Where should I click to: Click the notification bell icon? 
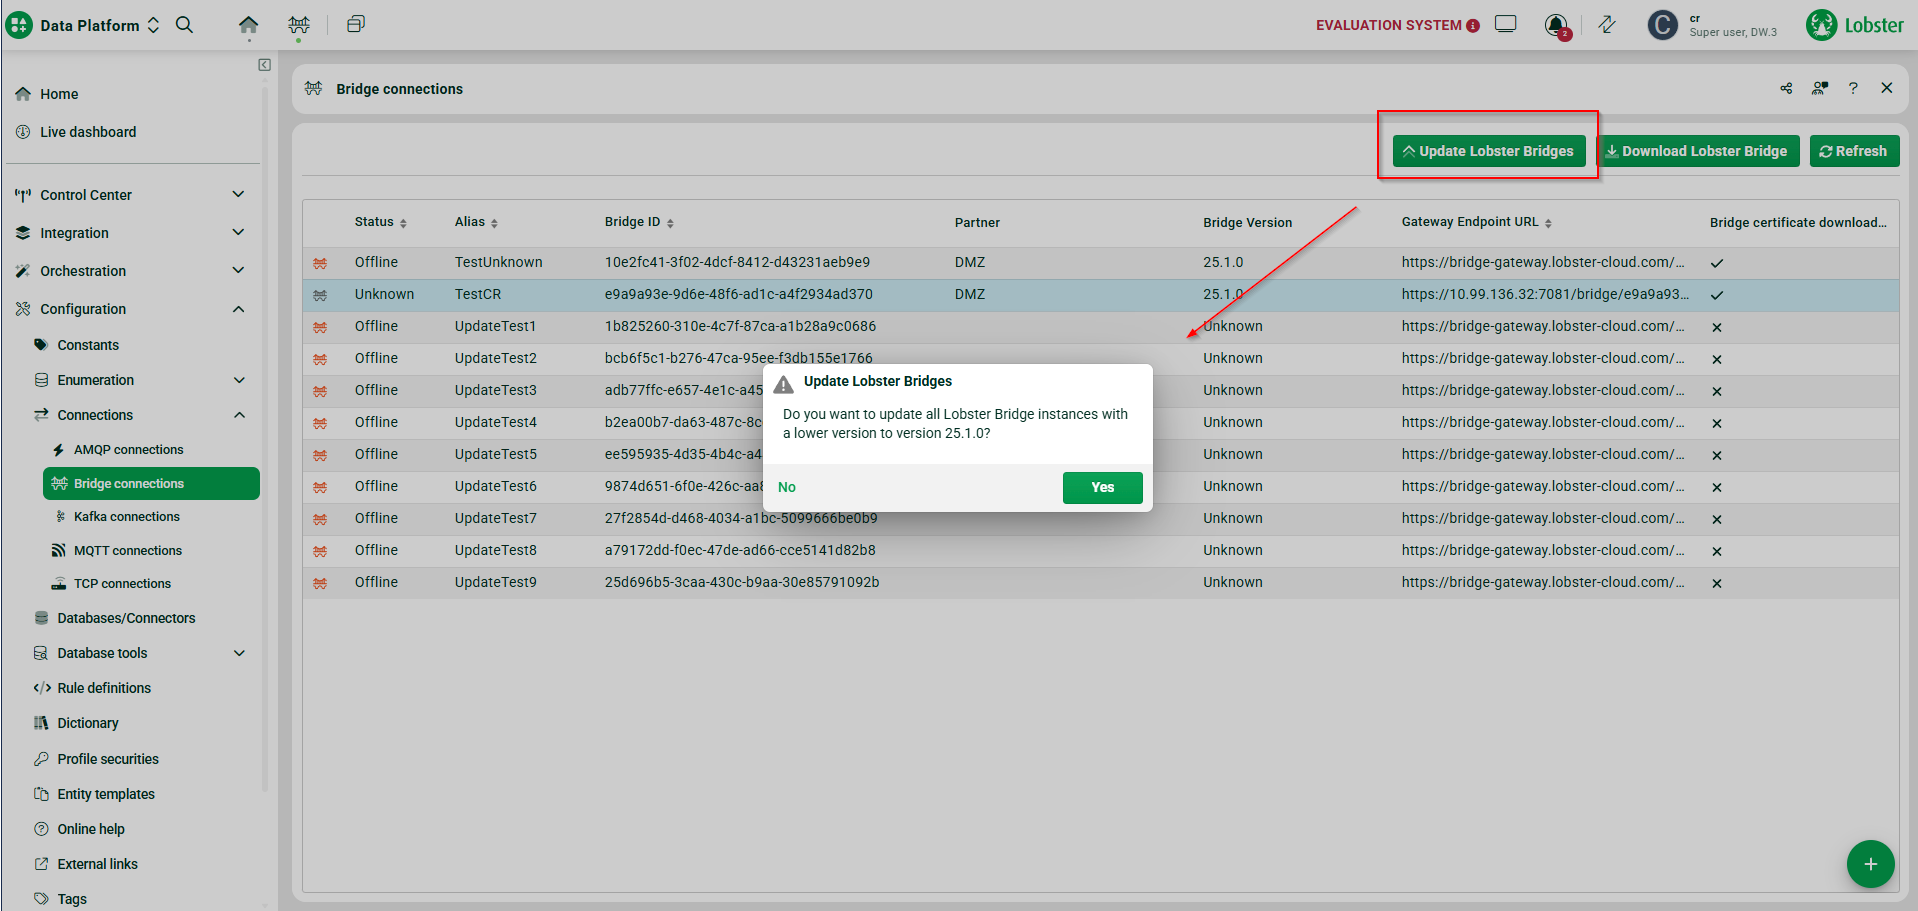tap(1556, 25)
